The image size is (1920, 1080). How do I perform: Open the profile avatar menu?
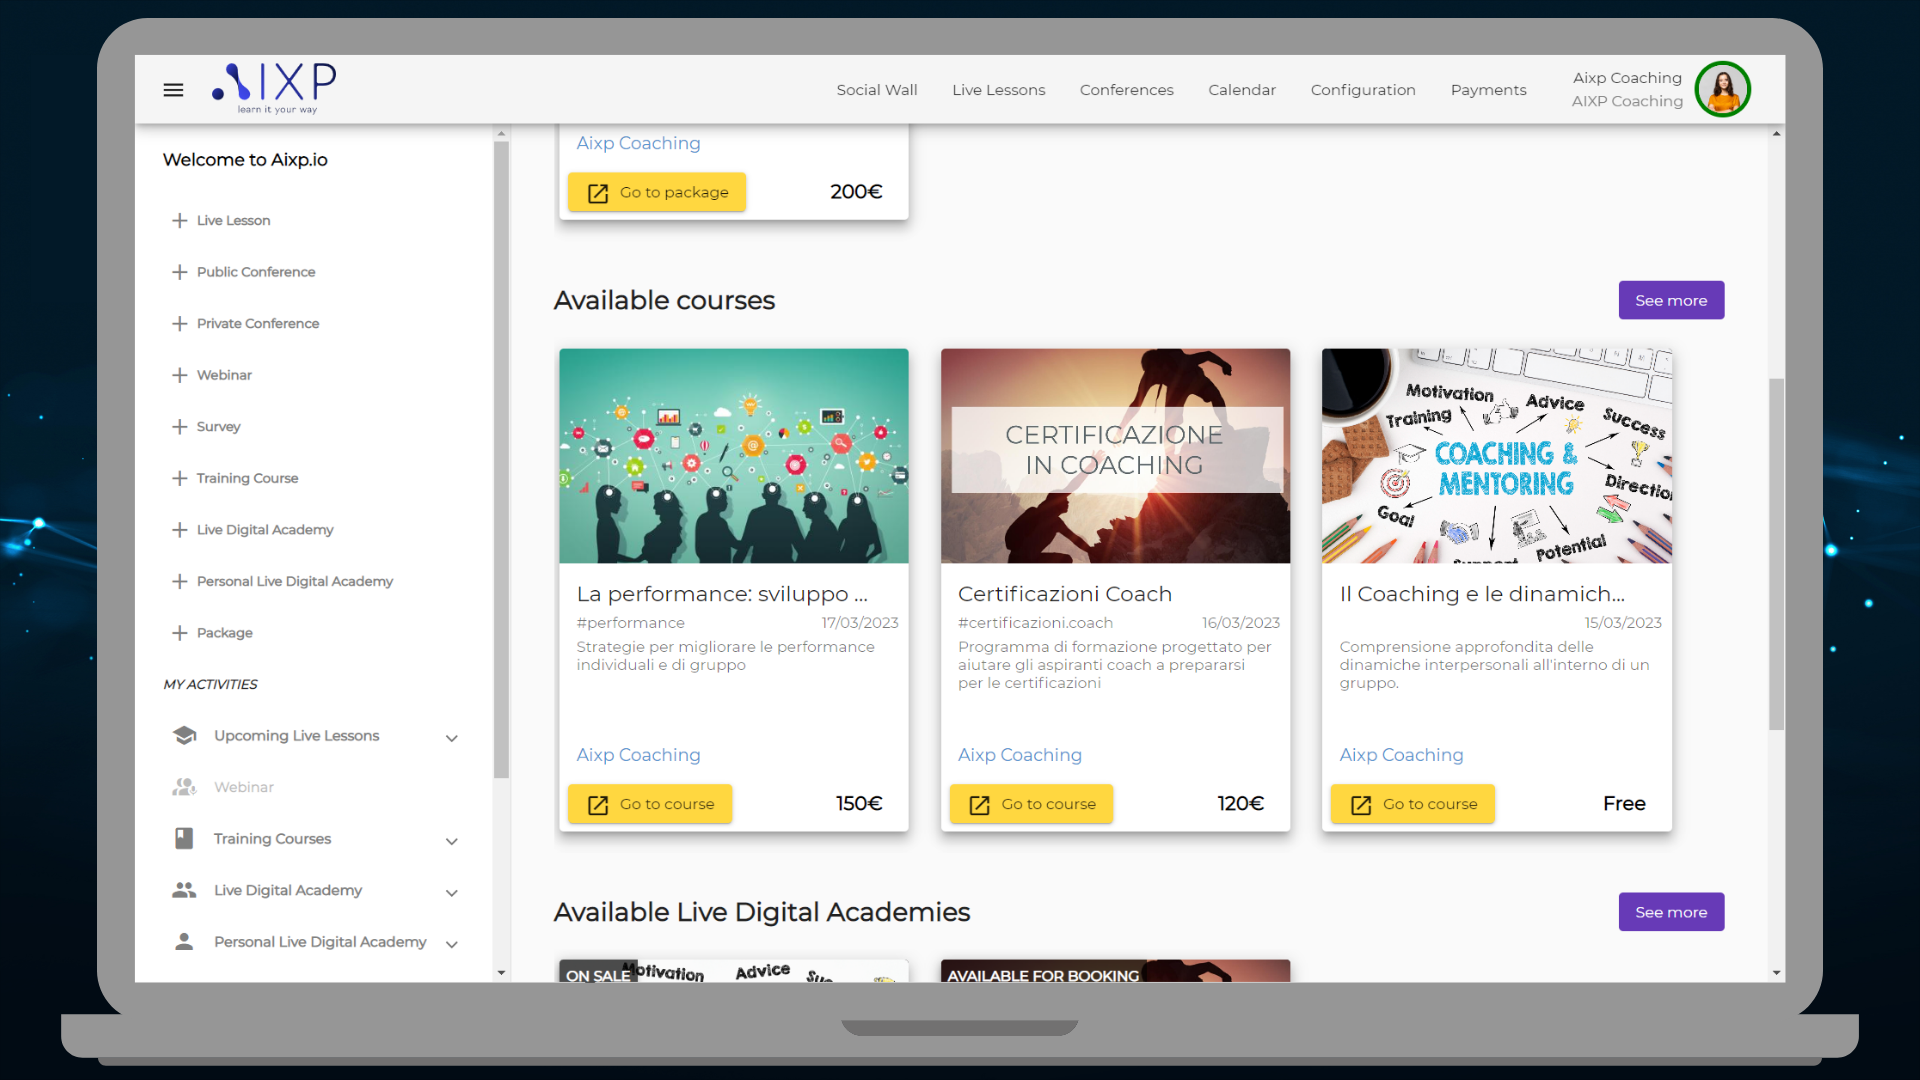click(1722, 89)
